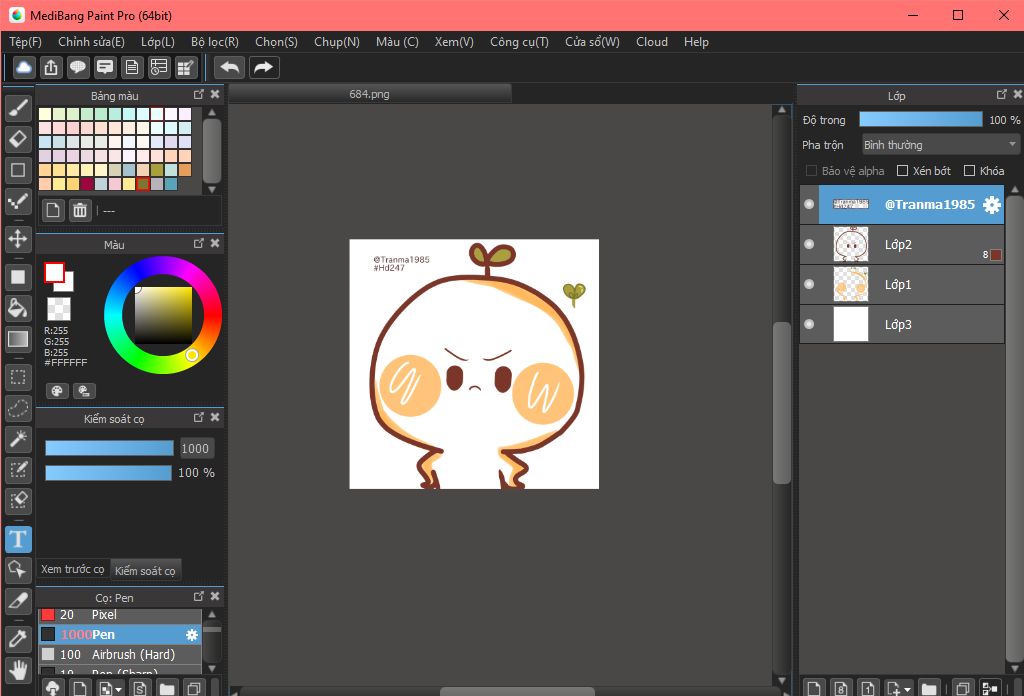Screen dimensions: 1024x696
Task: Switch to the Xem trước cọ tab
Action: [73, 569]
